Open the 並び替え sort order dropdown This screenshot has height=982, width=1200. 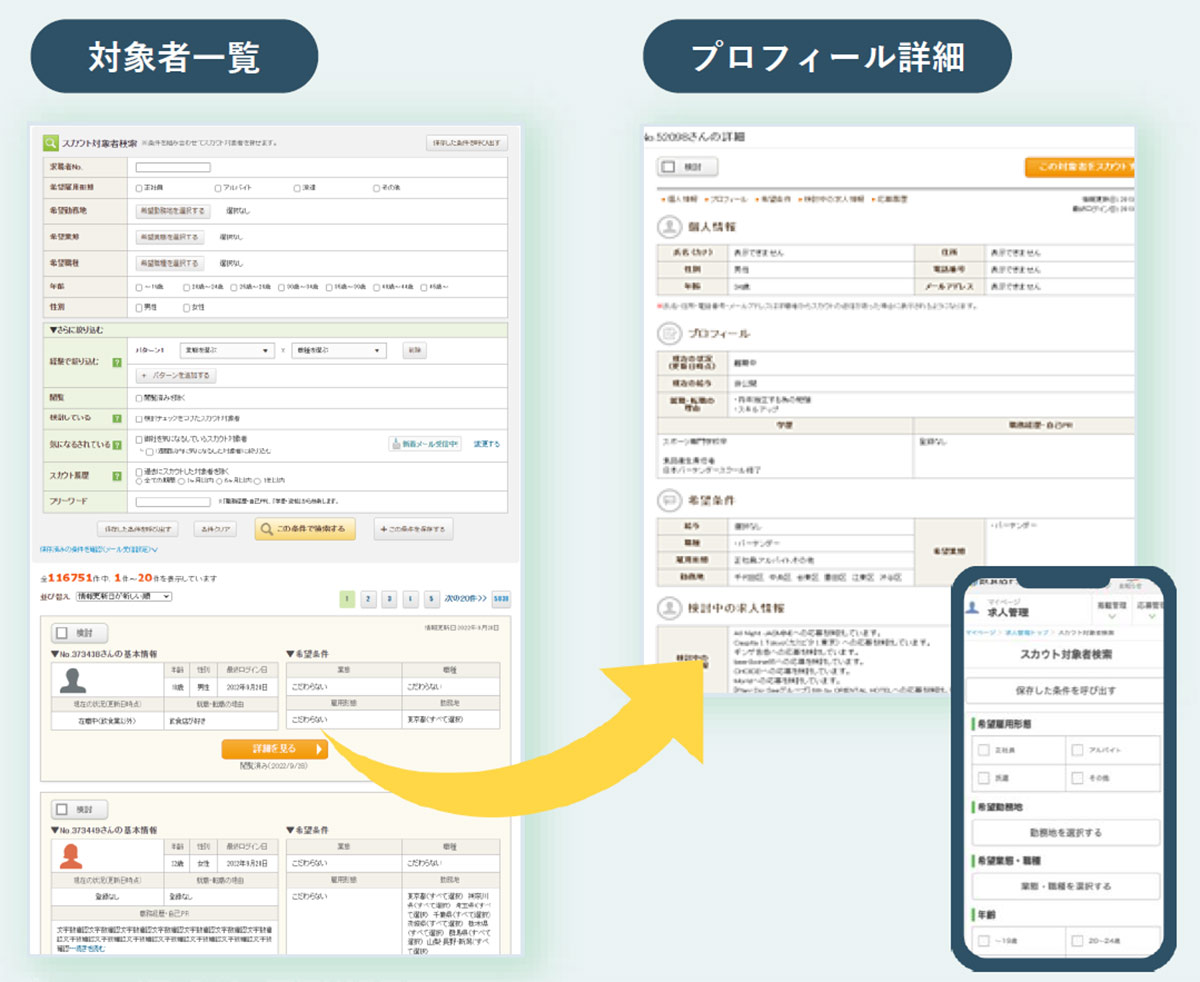125,597
